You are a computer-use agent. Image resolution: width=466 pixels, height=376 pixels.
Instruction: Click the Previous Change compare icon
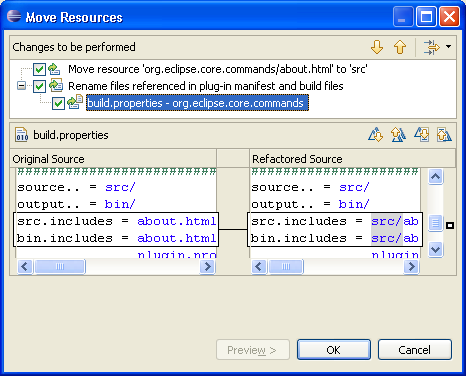click(444, 135)
